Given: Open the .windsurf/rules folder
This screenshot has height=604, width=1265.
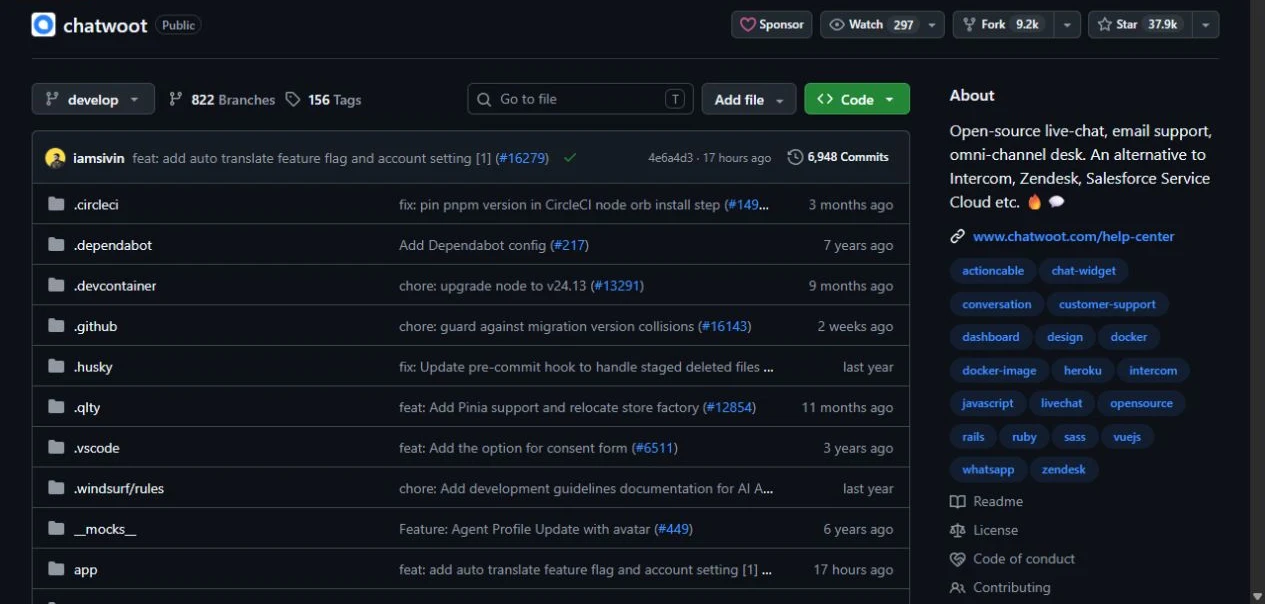Looking at the screenshot, I should point(119,489).
